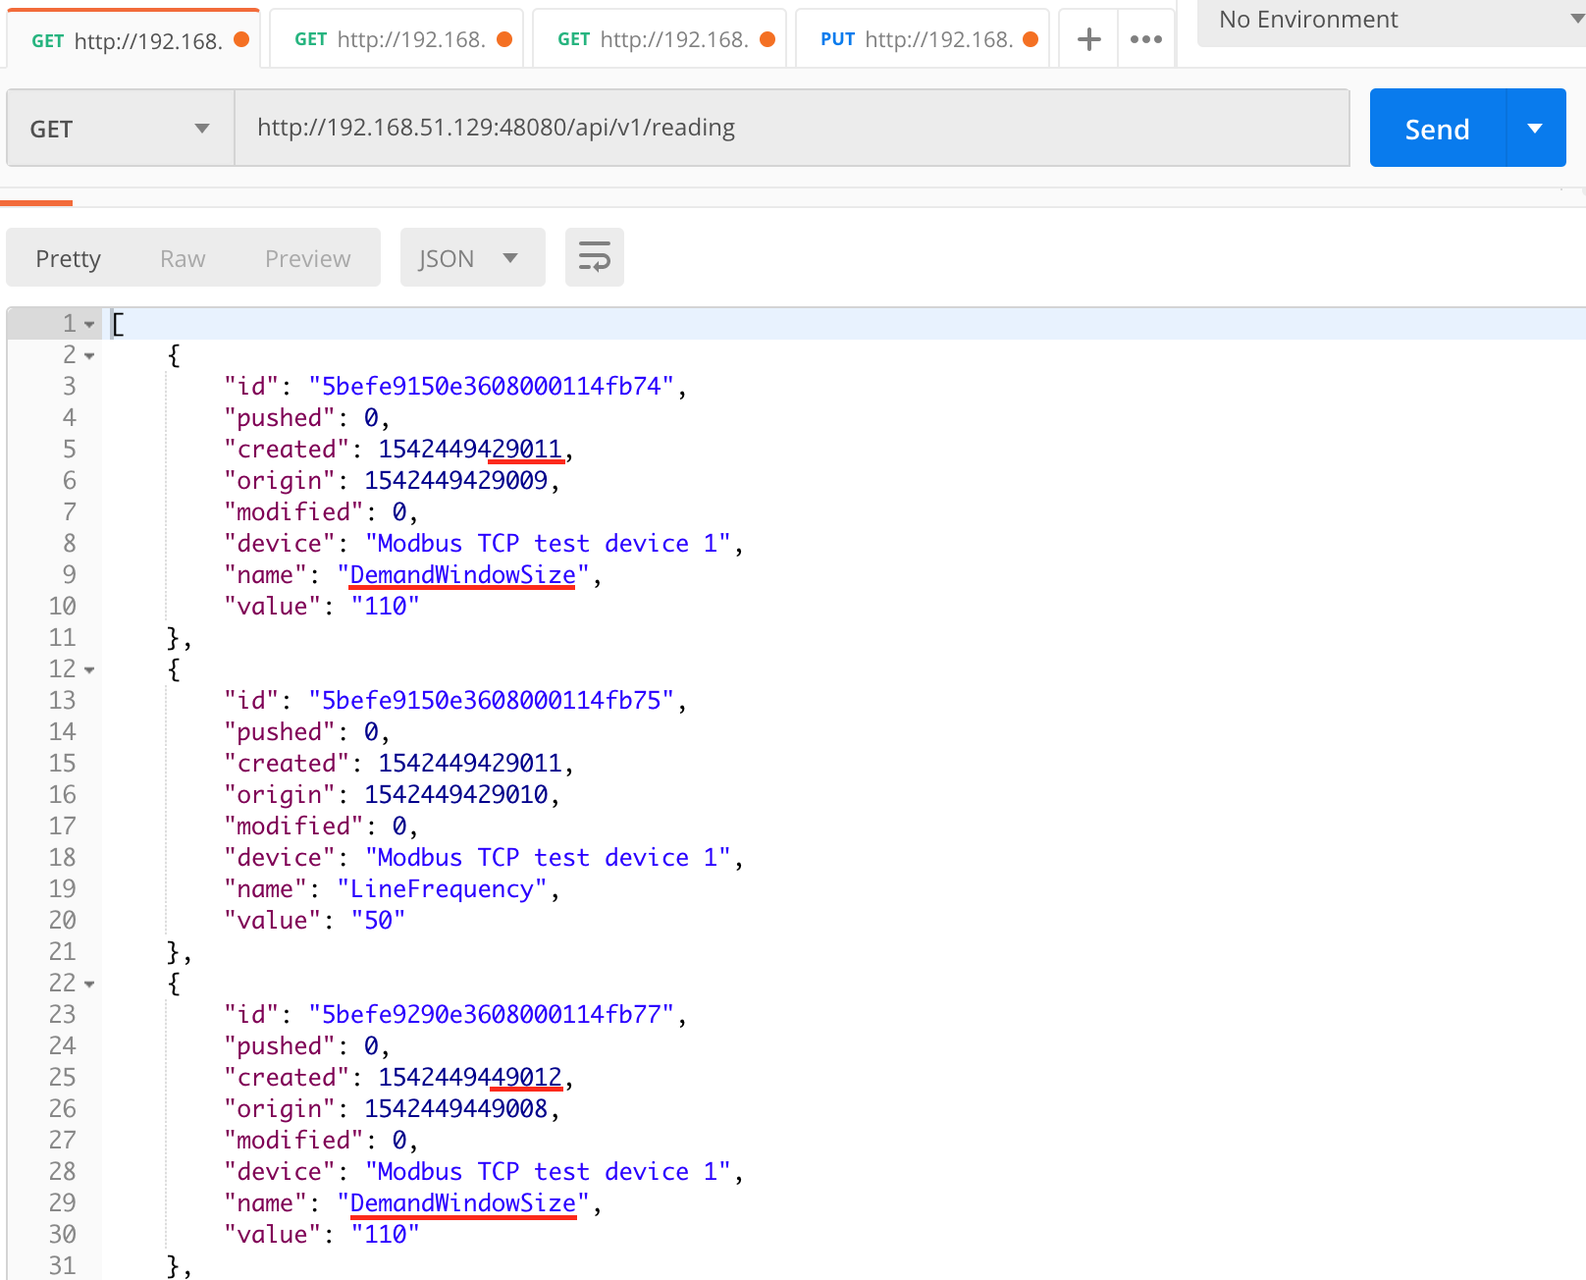Collapse the object starting at line 12
This screenshot has height=1280, width=1586.
tap(90, 670)
